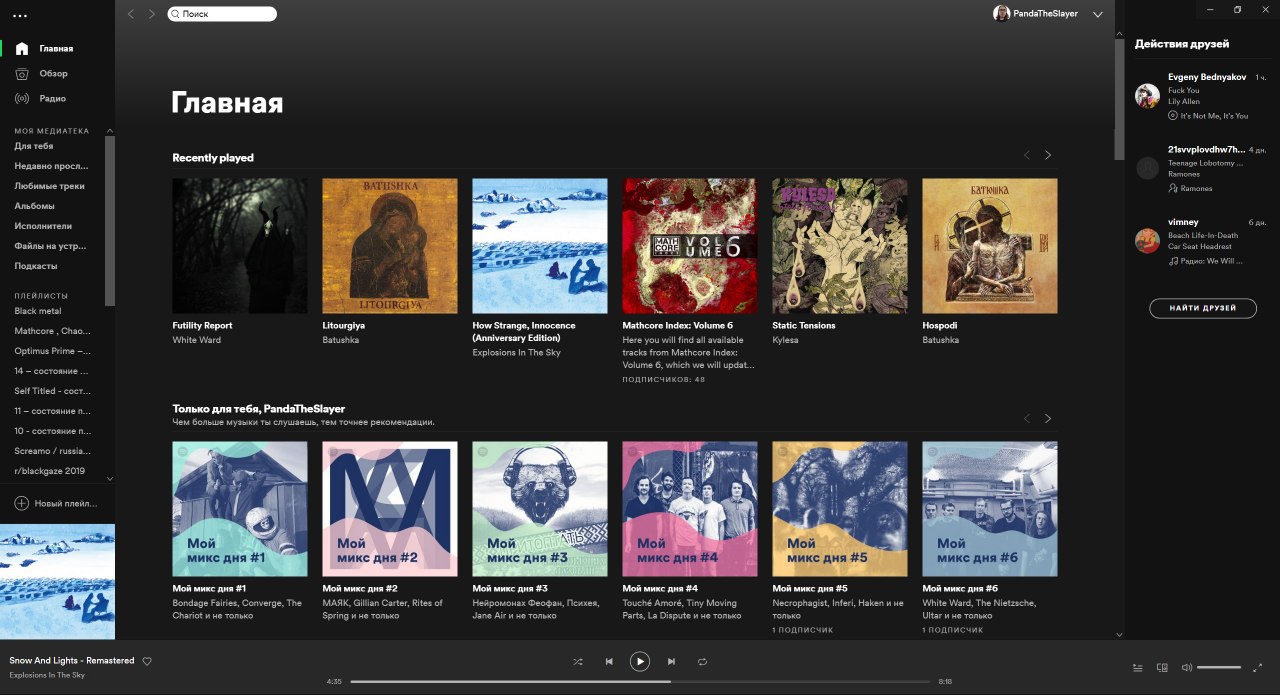The height and width of the screenshot is (695, 1280).
Task: Open Подкасты in library
Action: (x=35, y=266)
